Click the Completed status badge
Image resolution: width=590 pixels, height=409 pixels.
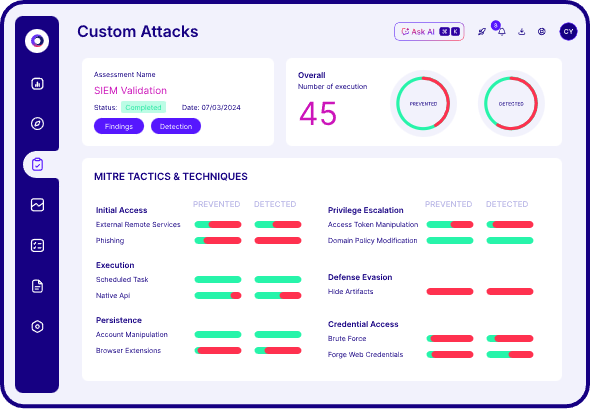pyautogui.click(x=143, y=107)
